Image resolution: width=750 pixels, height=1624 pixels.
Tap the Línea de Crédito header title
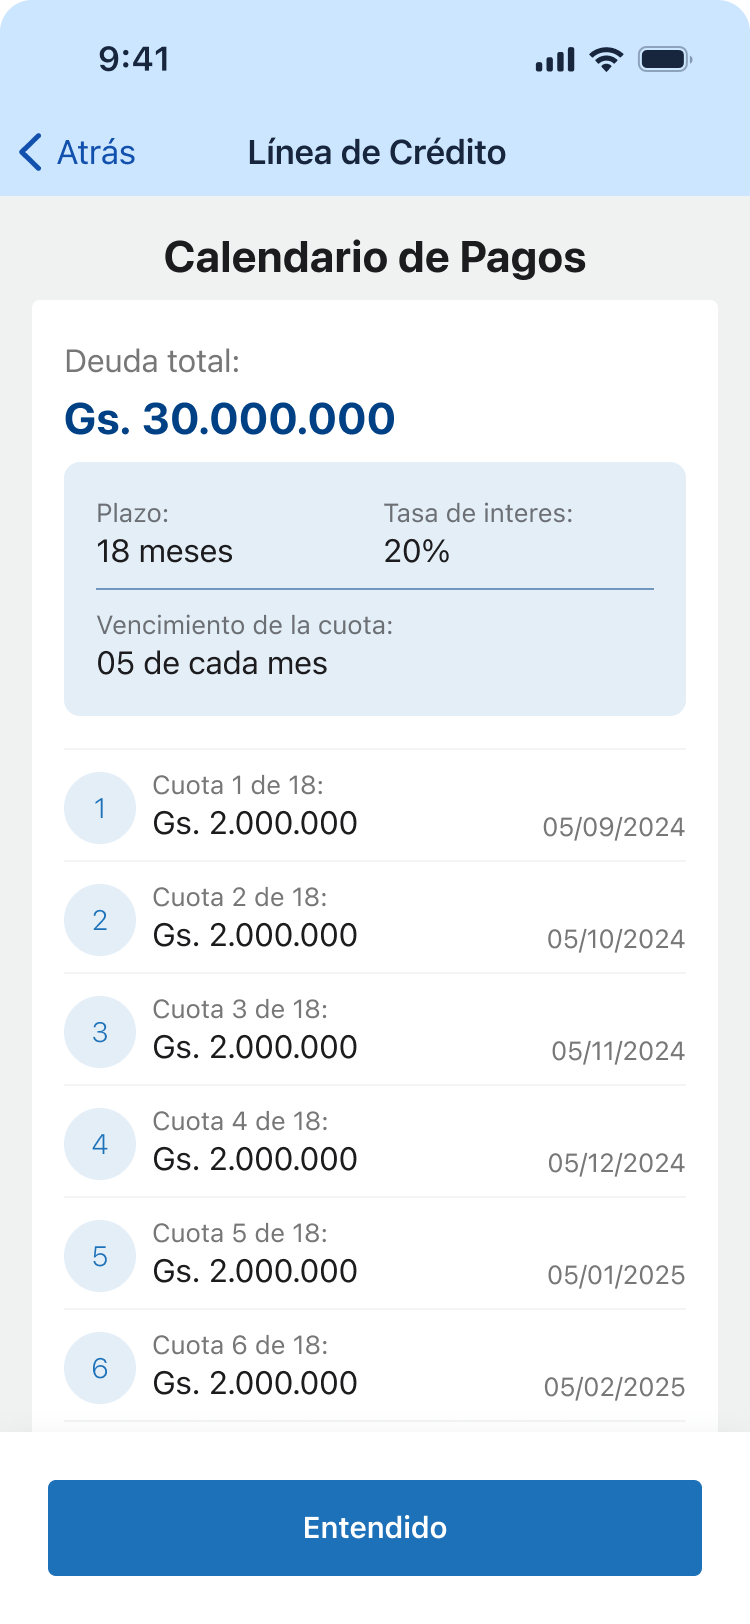pyautogui.click(x=377, y=152)
